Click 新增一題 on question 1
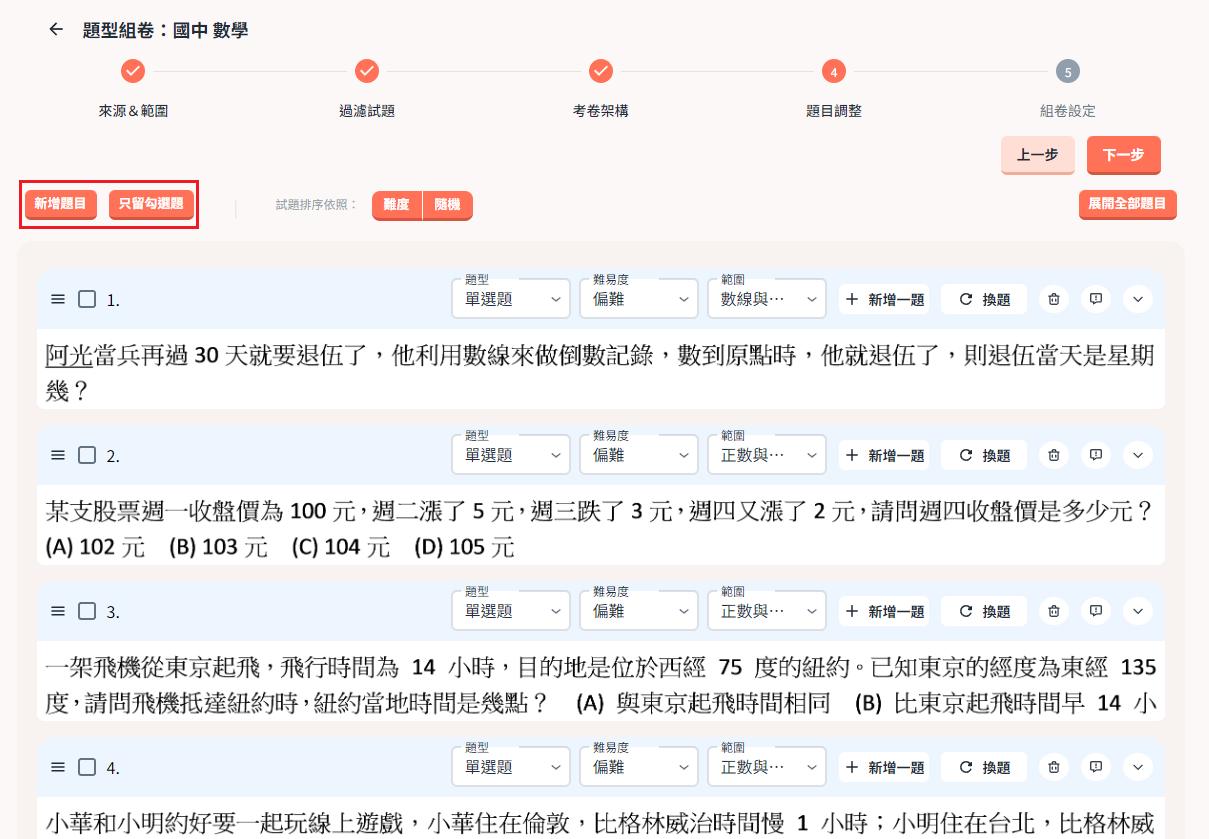The image size is (1209, 839). coord(884,299)
